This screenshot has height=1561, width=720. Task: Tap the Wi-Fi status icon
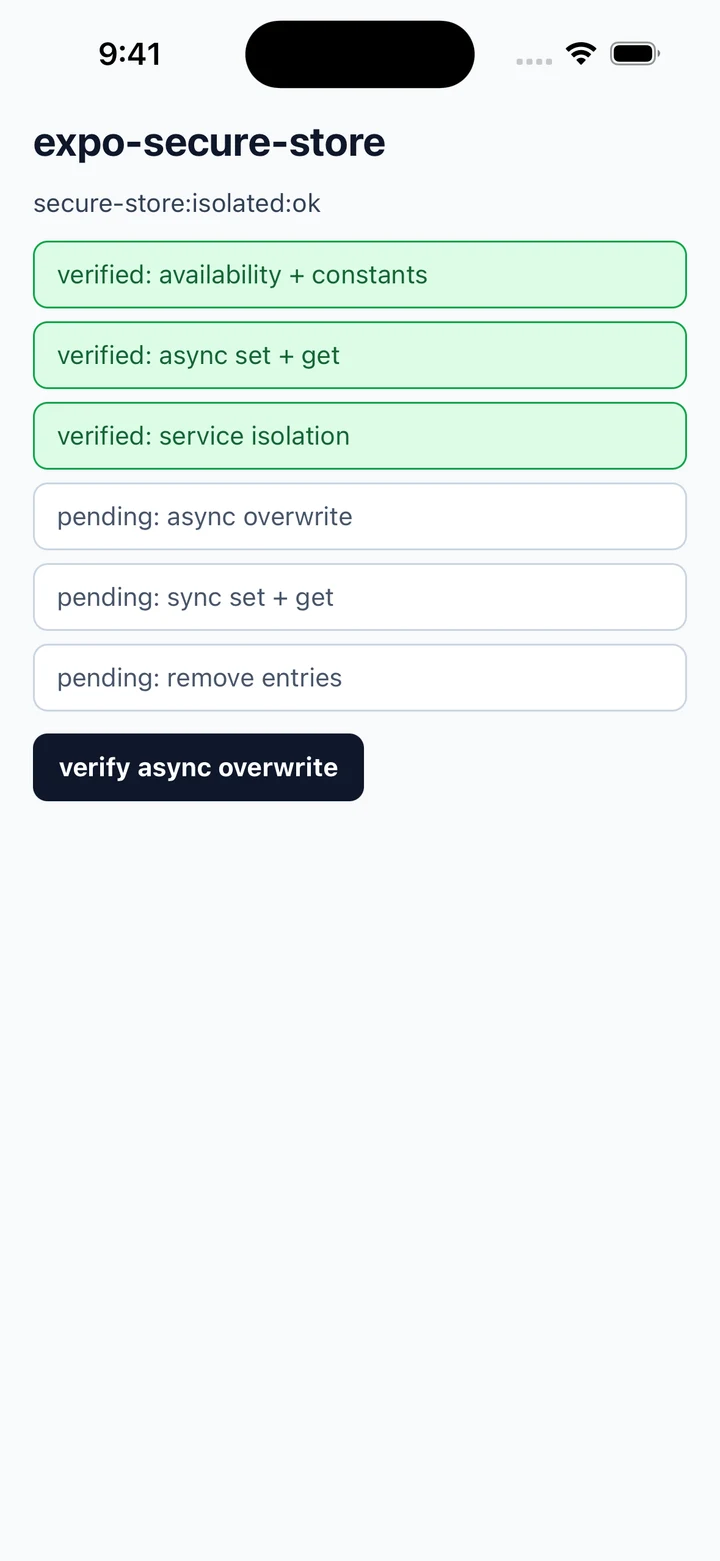(x=581, y=54)
